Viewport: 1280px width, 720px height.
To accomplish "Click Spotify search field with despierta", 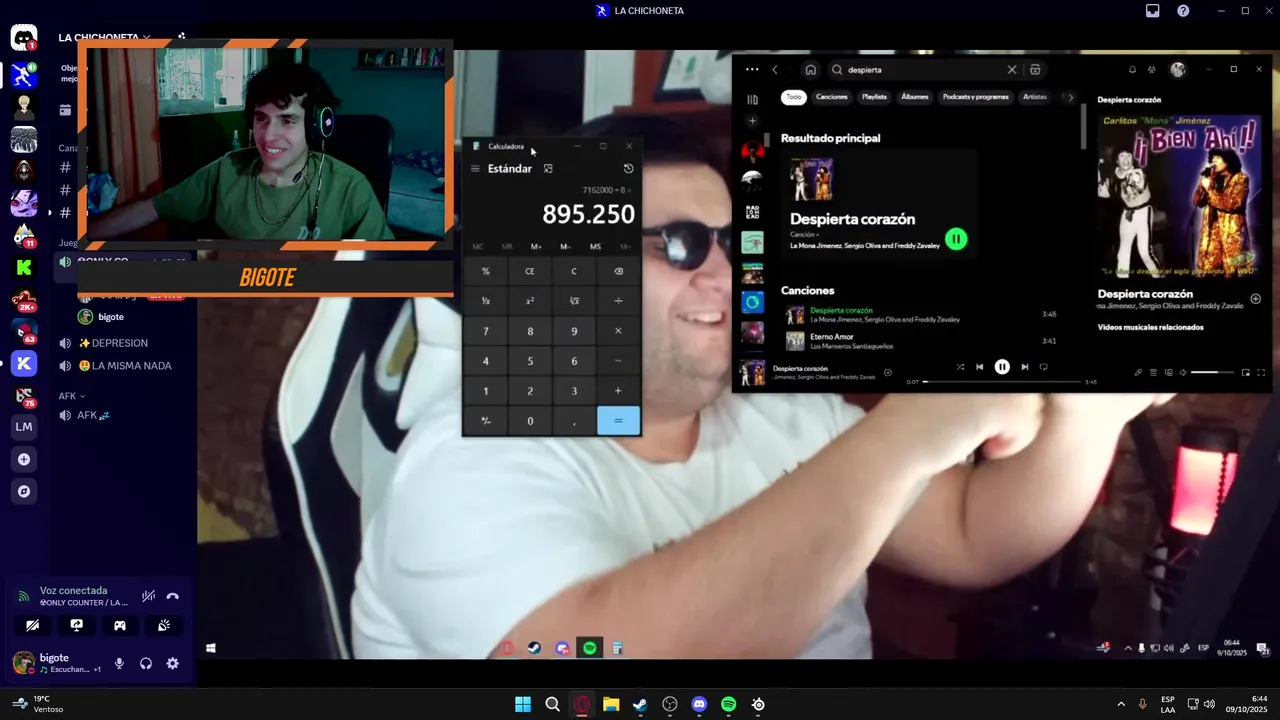I will 925,70.
